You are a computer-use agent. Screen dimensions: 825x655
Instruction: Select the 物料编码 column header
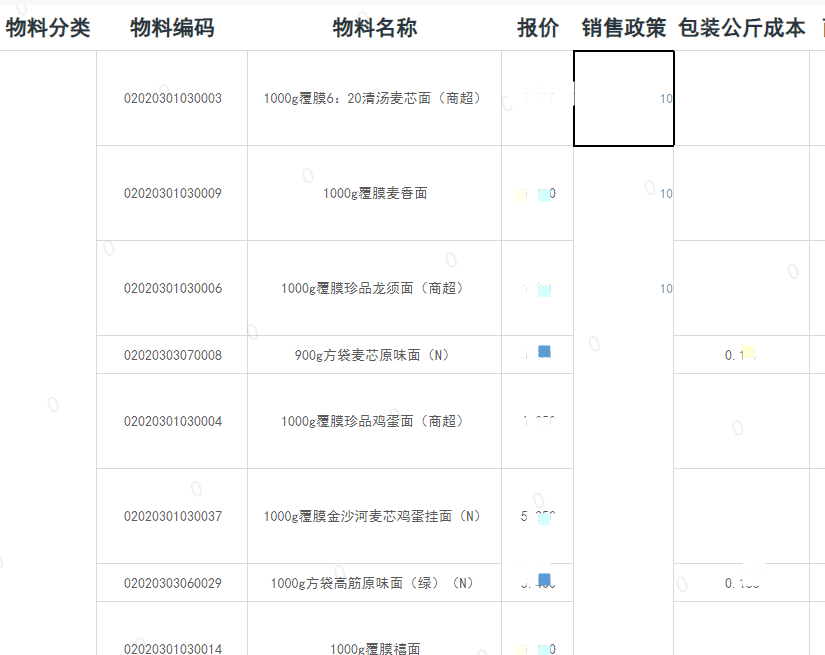coord(172,28)
